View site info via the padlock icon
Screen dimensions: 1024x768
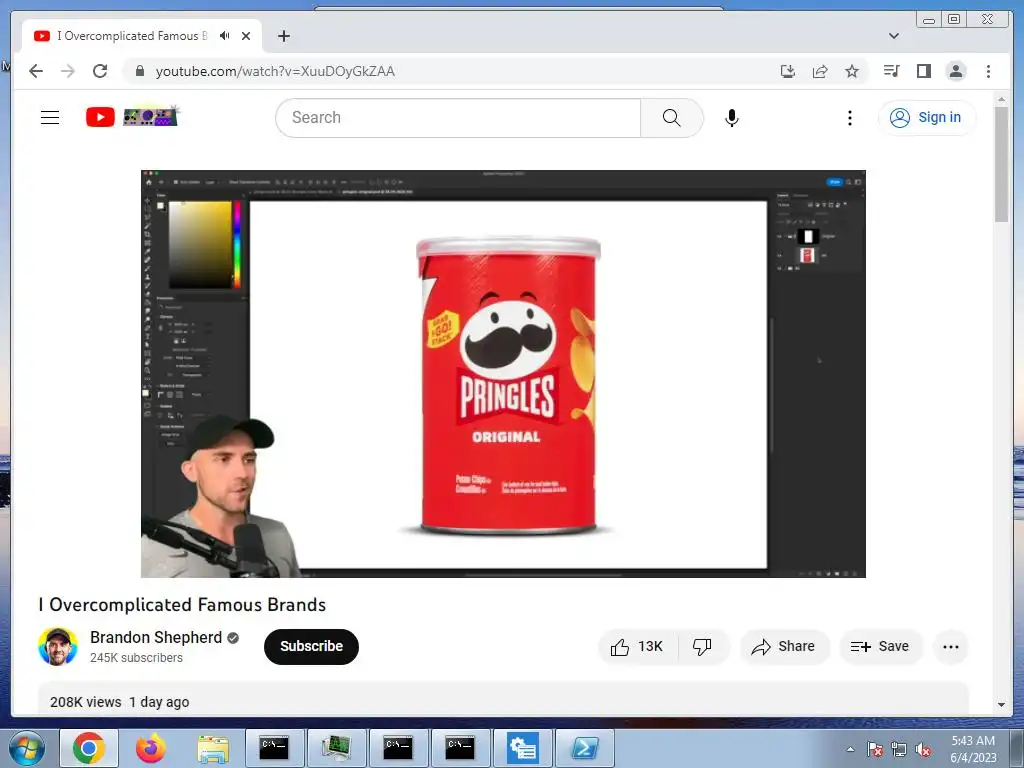pos(139,71)
